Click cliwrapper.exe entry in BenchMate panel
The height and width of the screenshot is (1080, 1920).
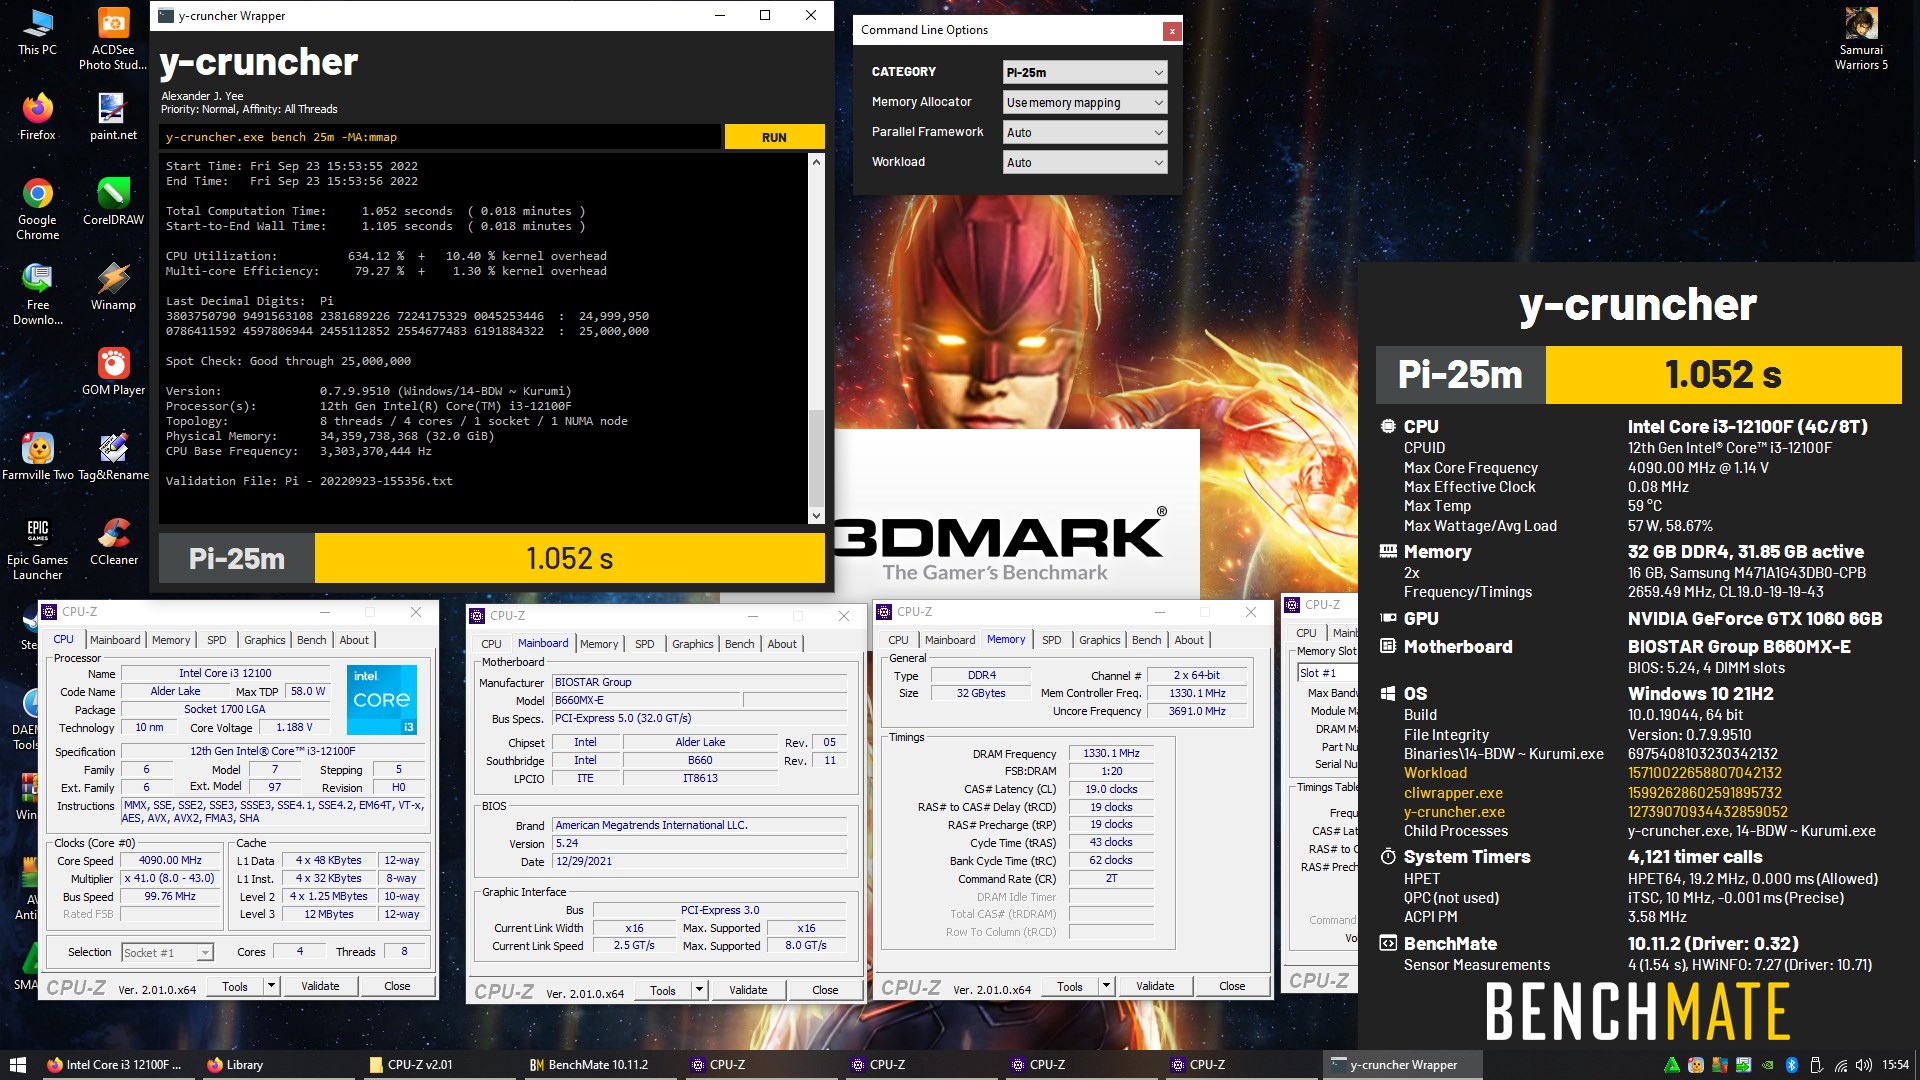tap(1453, 793)
